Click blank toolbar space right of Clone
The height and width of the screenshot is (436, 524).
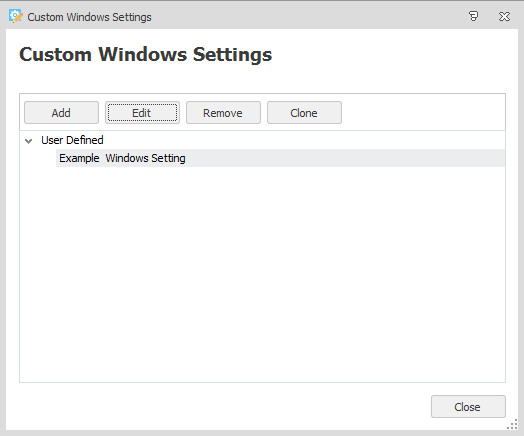coord(423,113)
